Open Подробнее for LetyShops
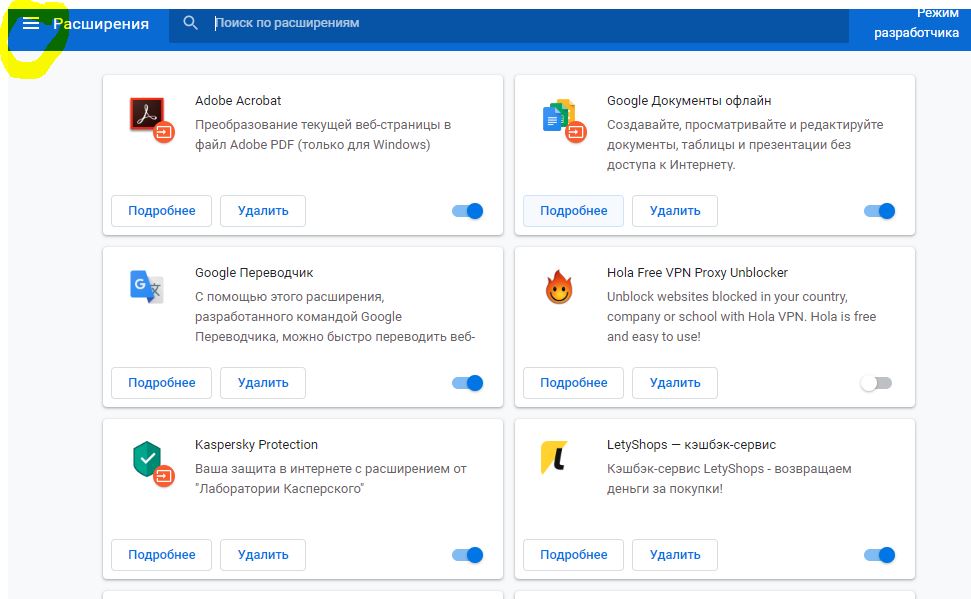Viewport: 971px width, 599px height. [573, 555]
